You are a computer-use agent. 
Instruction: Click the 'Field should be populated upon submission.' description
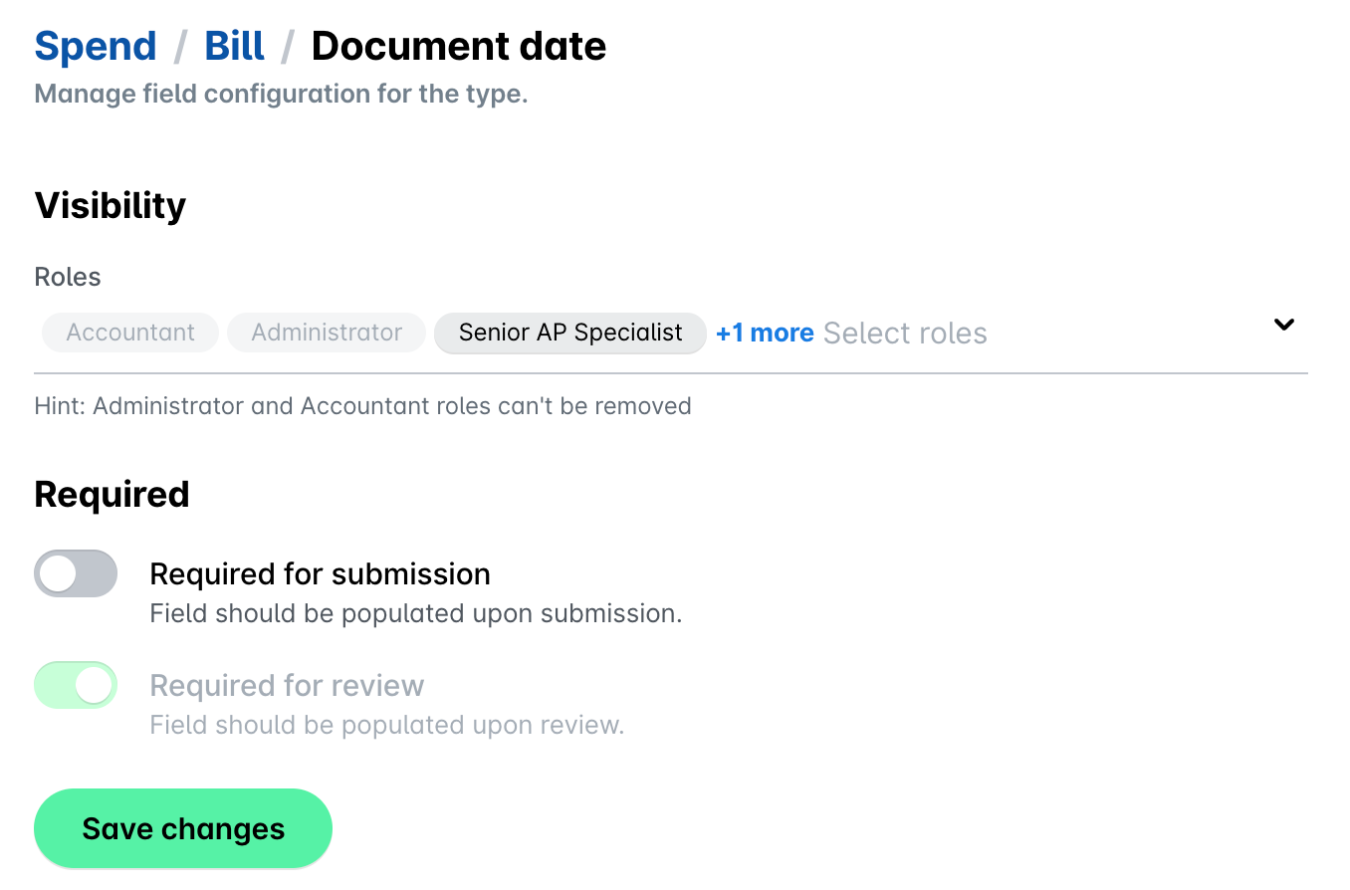[416, 613]
